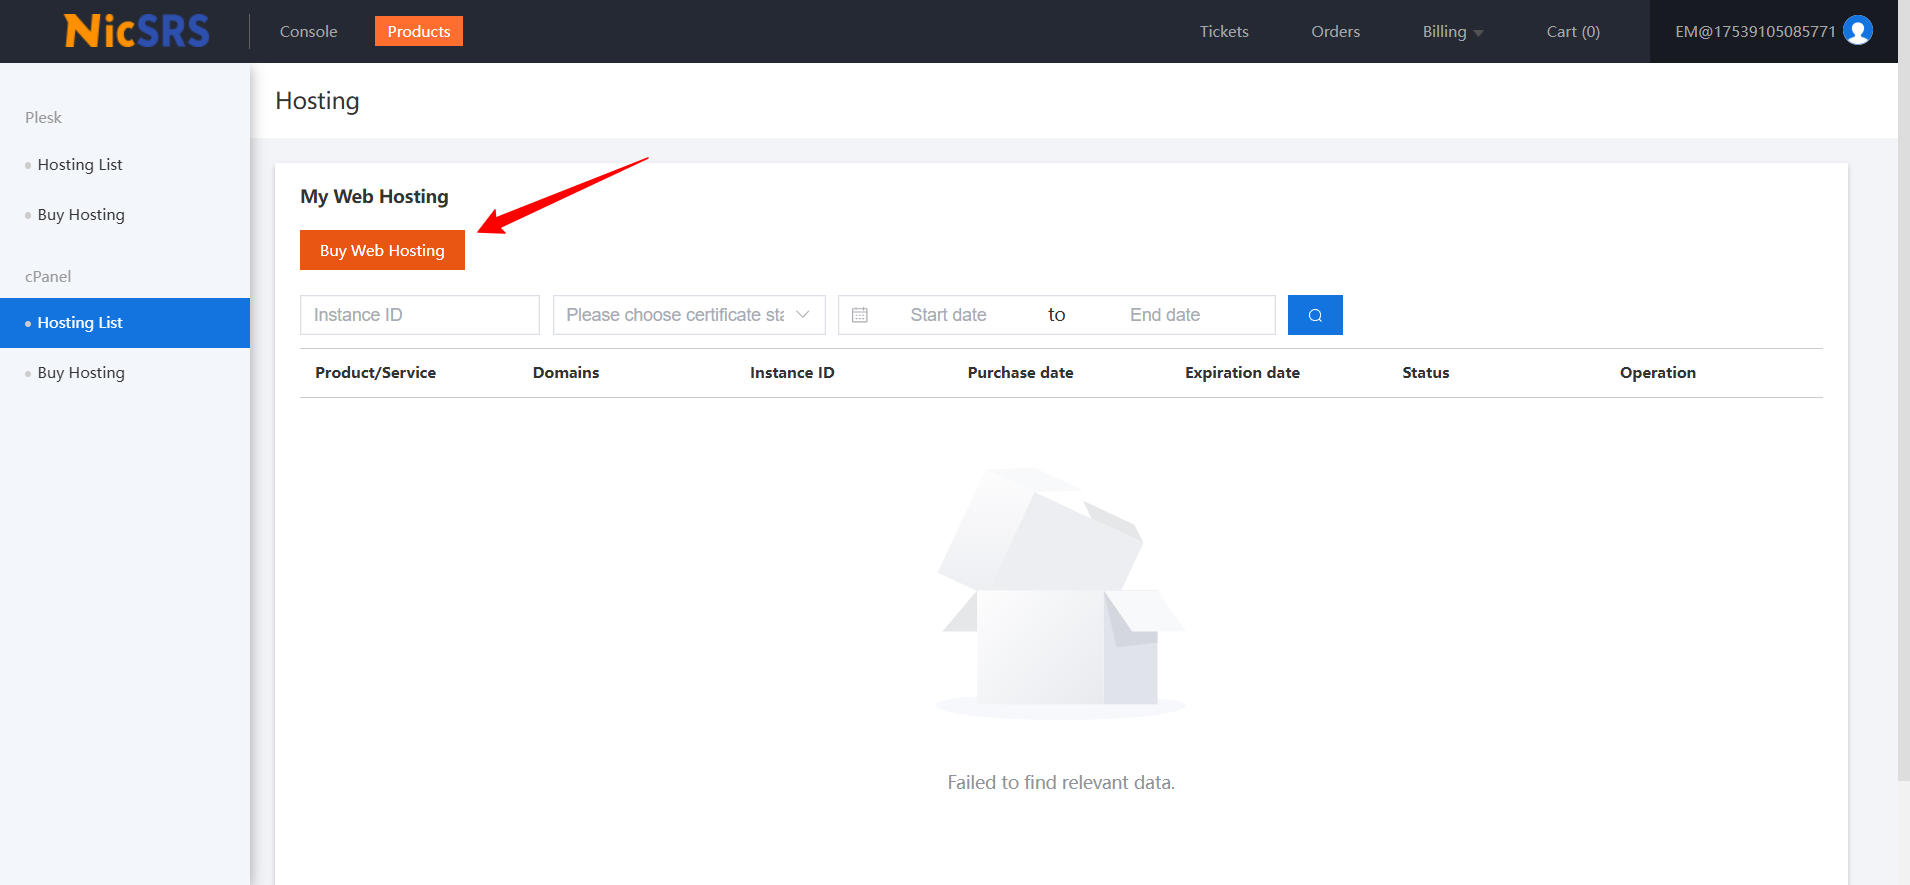The height and width of the screenshot is (885, 1910).
Task: Click the Hosting page title
Action: point(317,101)
